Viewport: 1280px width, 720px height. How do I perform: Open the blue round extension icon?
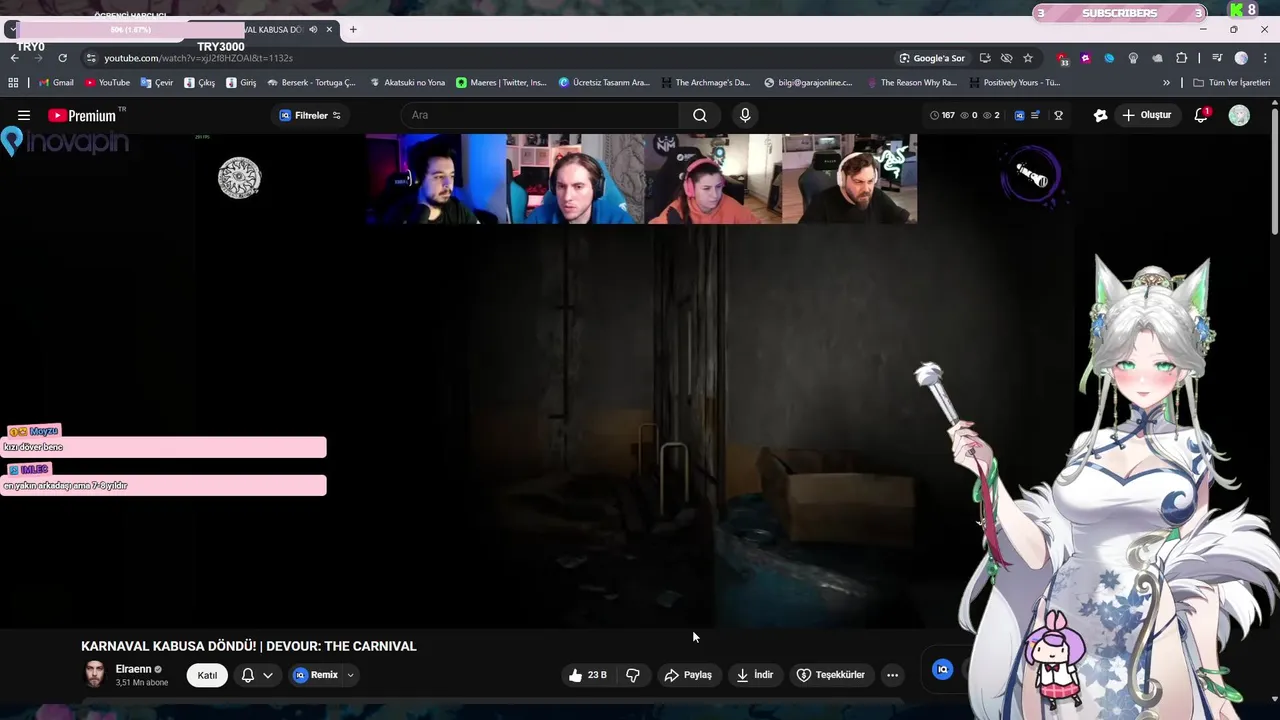pyautogui.click(x=1109, y=58)
